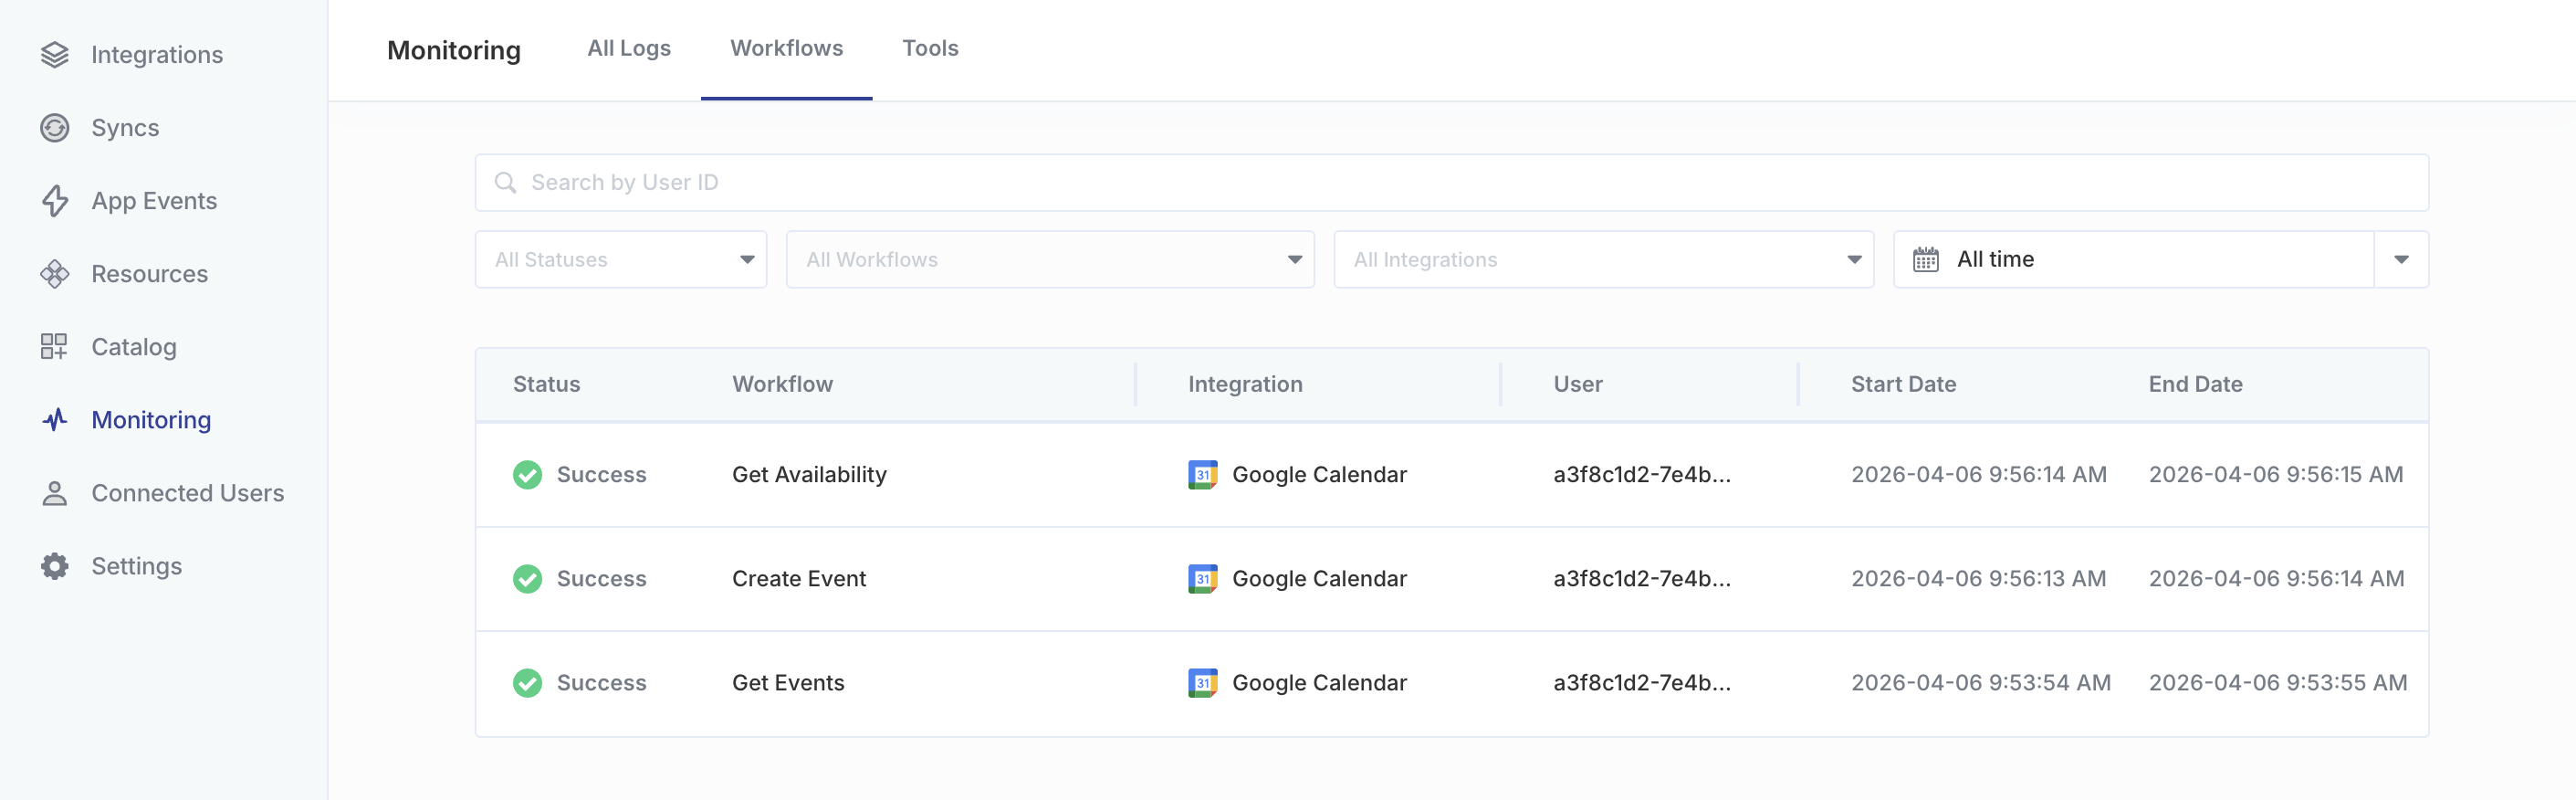Open the All Integrations dropdown
Image resolution: width=2576 pixels, height=800 pixels.
click(1603, 260)
